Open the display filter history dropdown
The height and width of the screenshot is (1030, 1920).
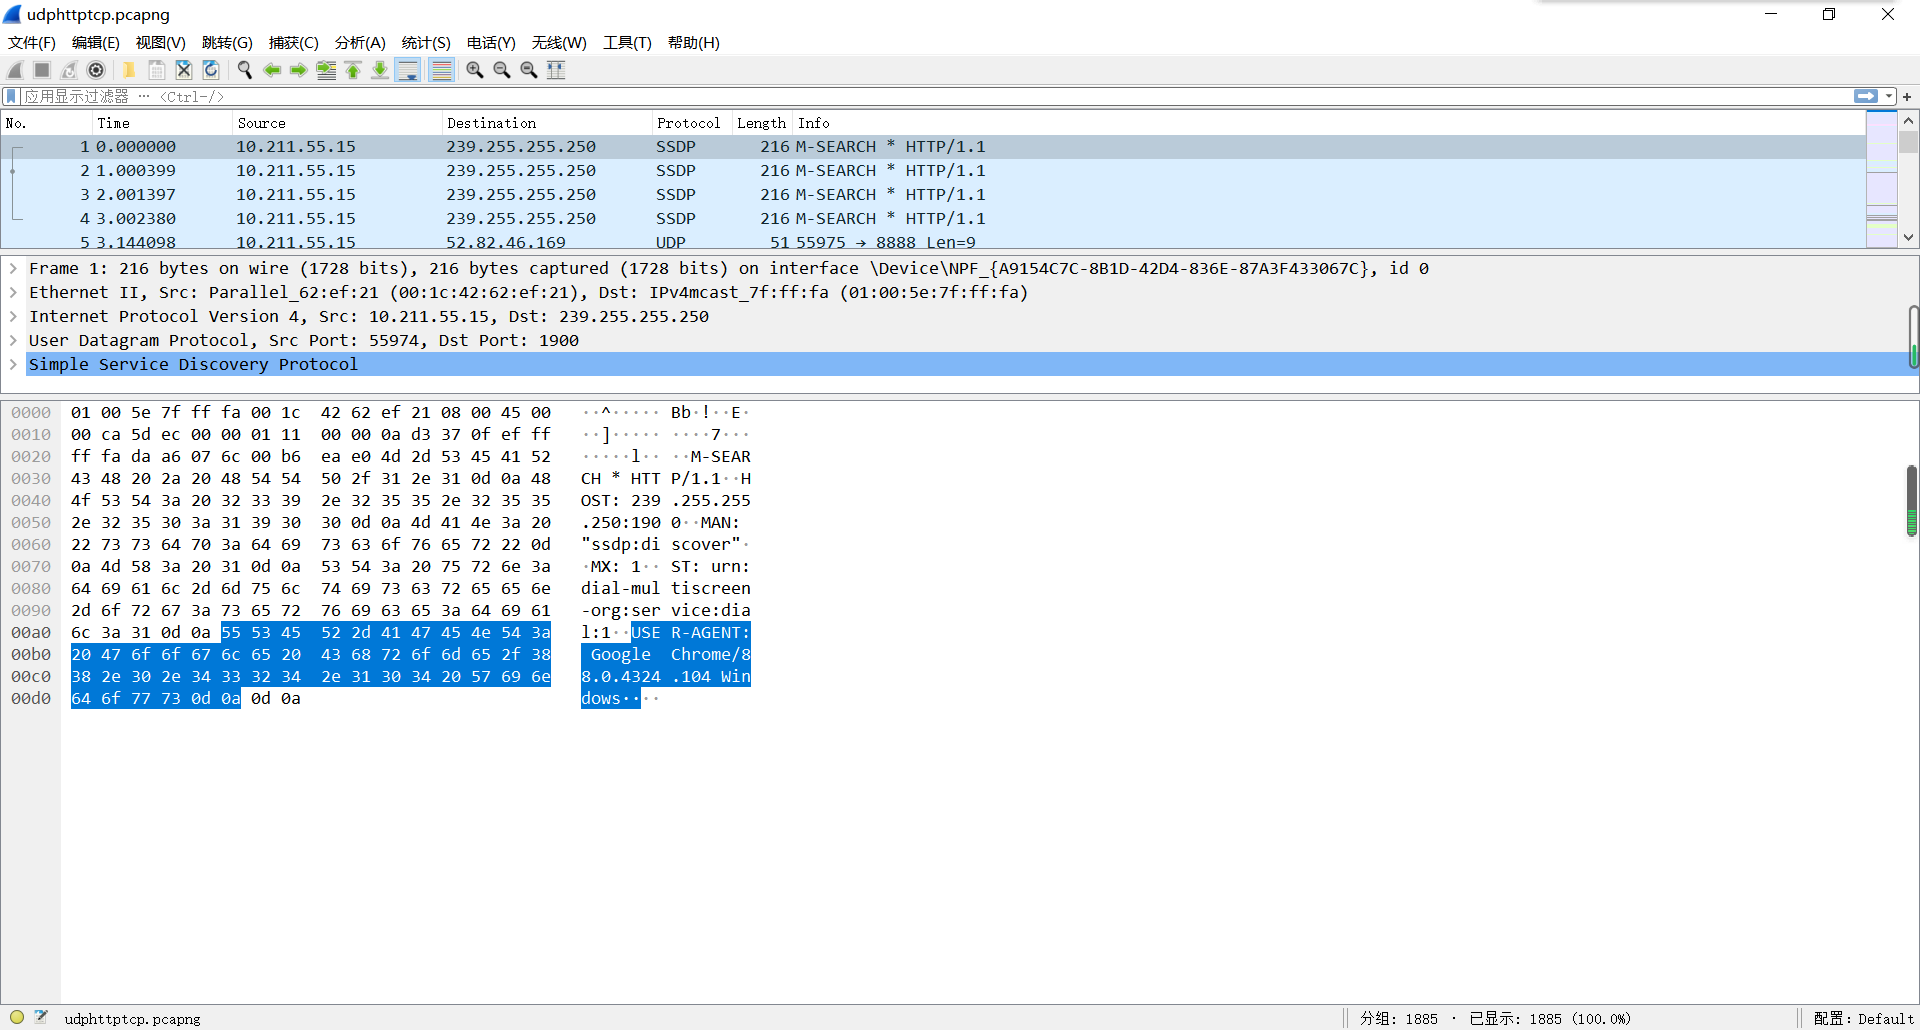click(x=1889, y=97)
